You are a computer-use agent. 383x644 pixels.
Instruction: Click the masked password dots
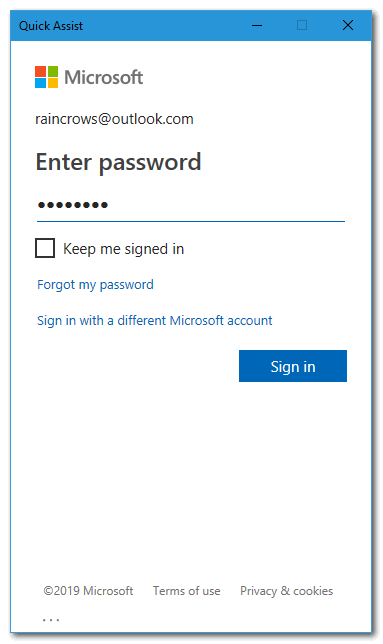pos(73,205)
